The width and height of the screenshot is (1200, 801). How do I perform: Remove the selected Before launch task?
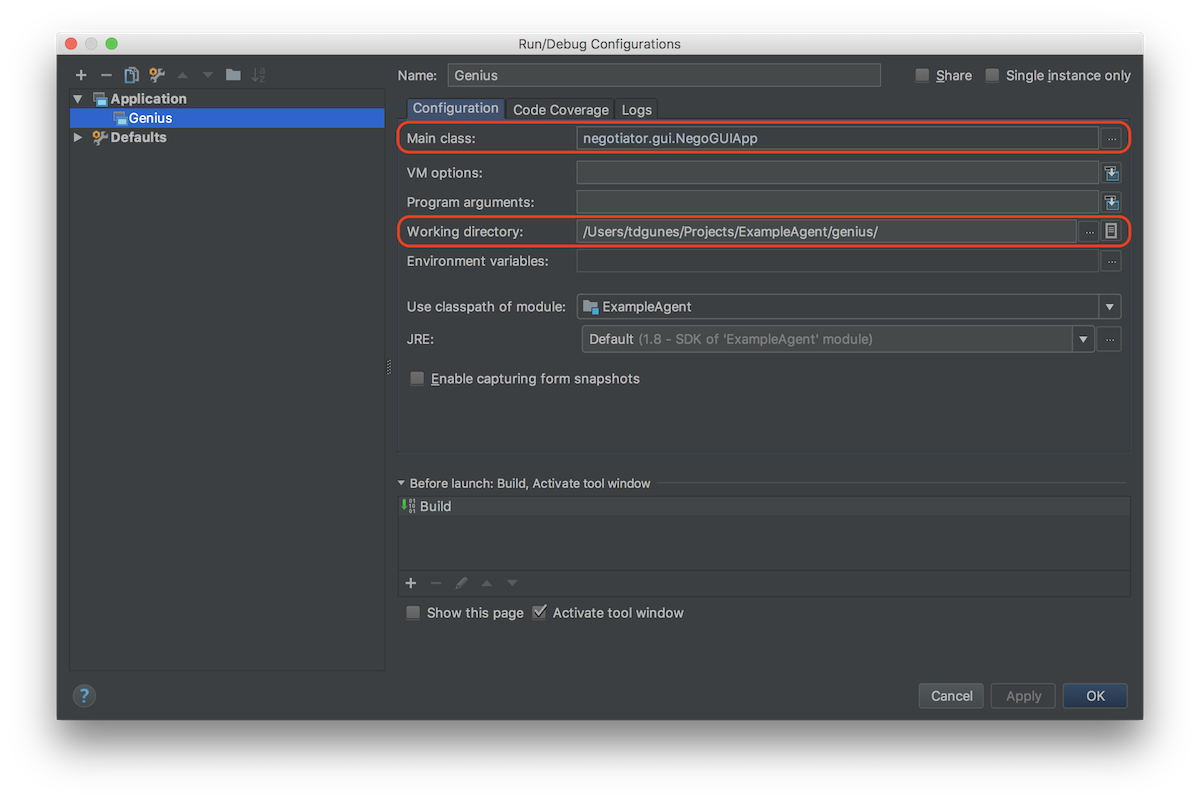pos(436,583)
